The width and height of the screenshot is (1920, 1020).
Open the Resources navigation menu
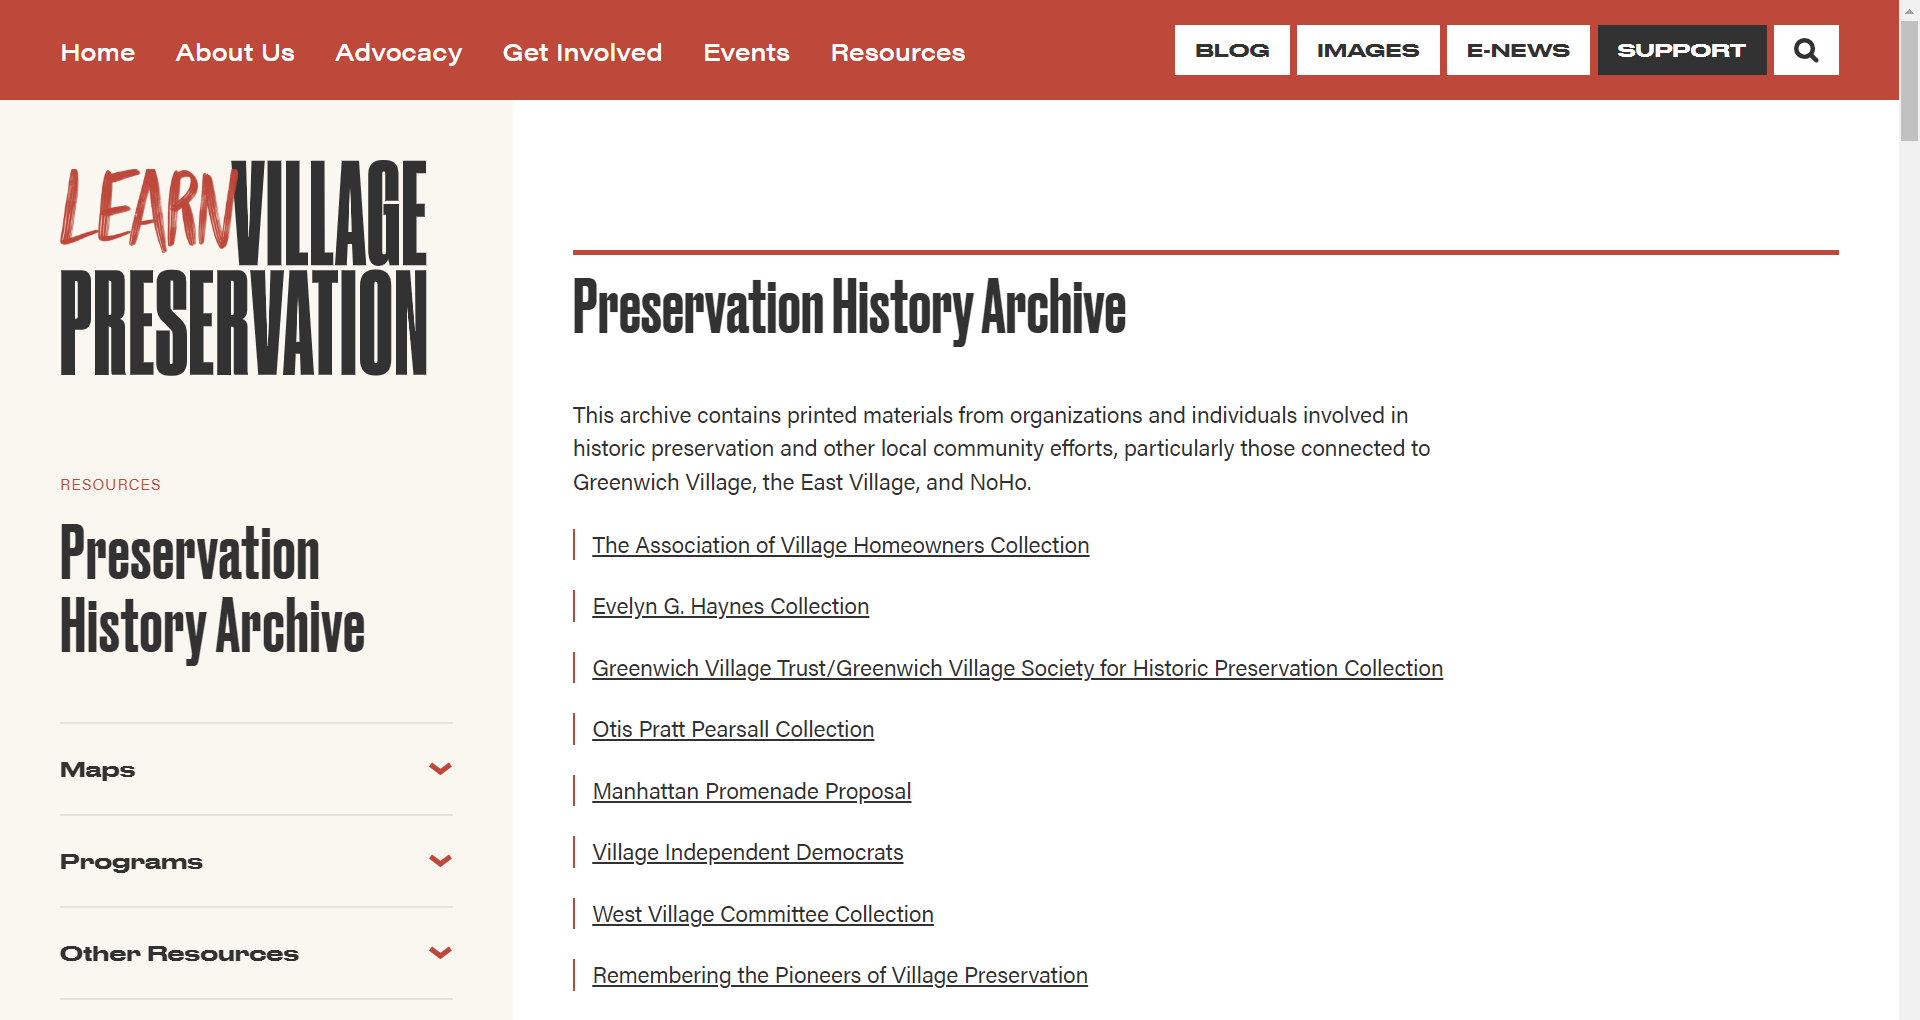click(x=897, y=52)
